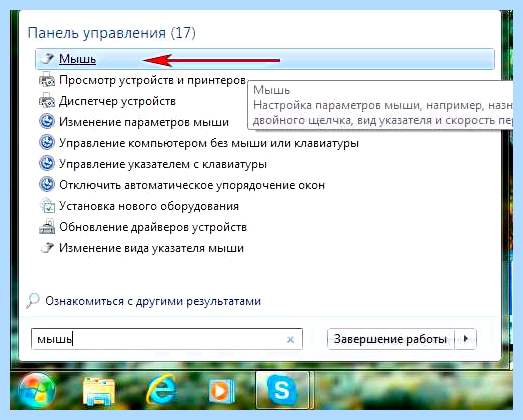The width and height of the screenshot is (523, 420).
Task: Open the Мышь control panel result
Action: 265,59
